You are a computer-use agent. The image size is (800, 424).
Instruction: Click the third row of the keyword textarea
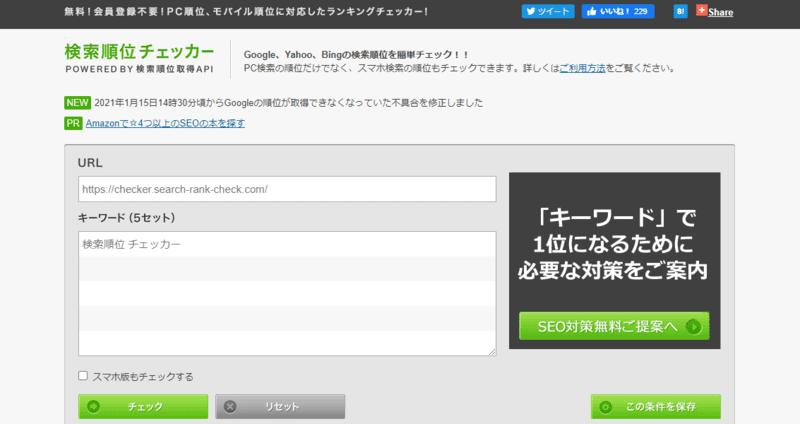click(x=287, y=293)
